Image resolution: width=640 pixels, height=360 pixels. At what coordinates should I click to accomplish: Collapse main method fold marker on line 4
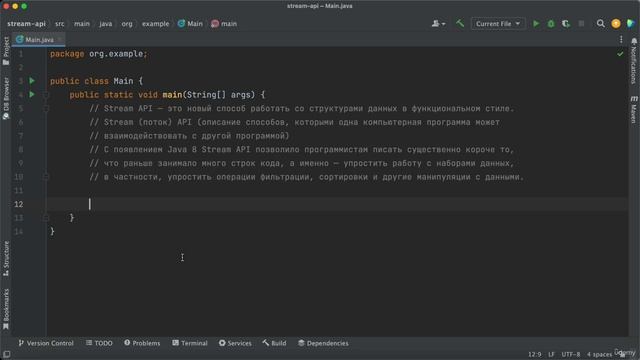[46, 95]
